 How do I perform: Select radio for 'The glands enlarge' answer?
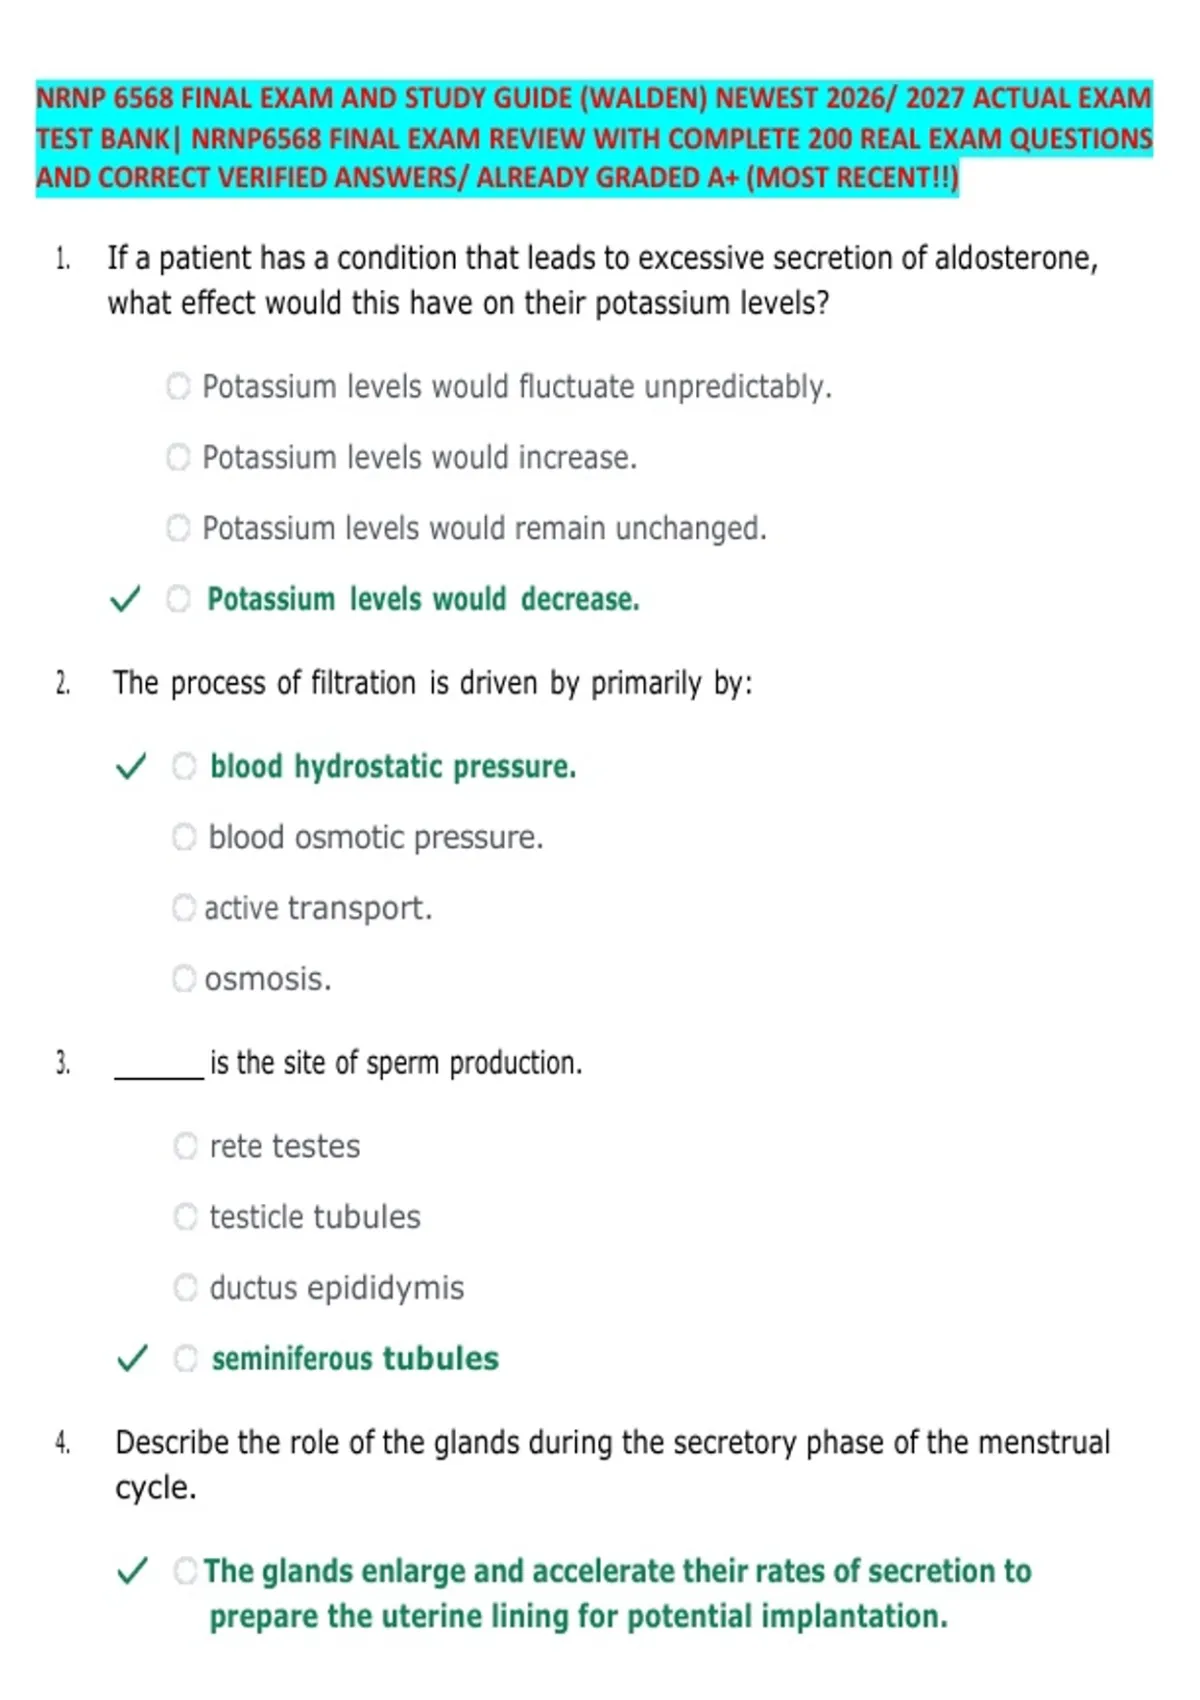[x=186, y=1570]
